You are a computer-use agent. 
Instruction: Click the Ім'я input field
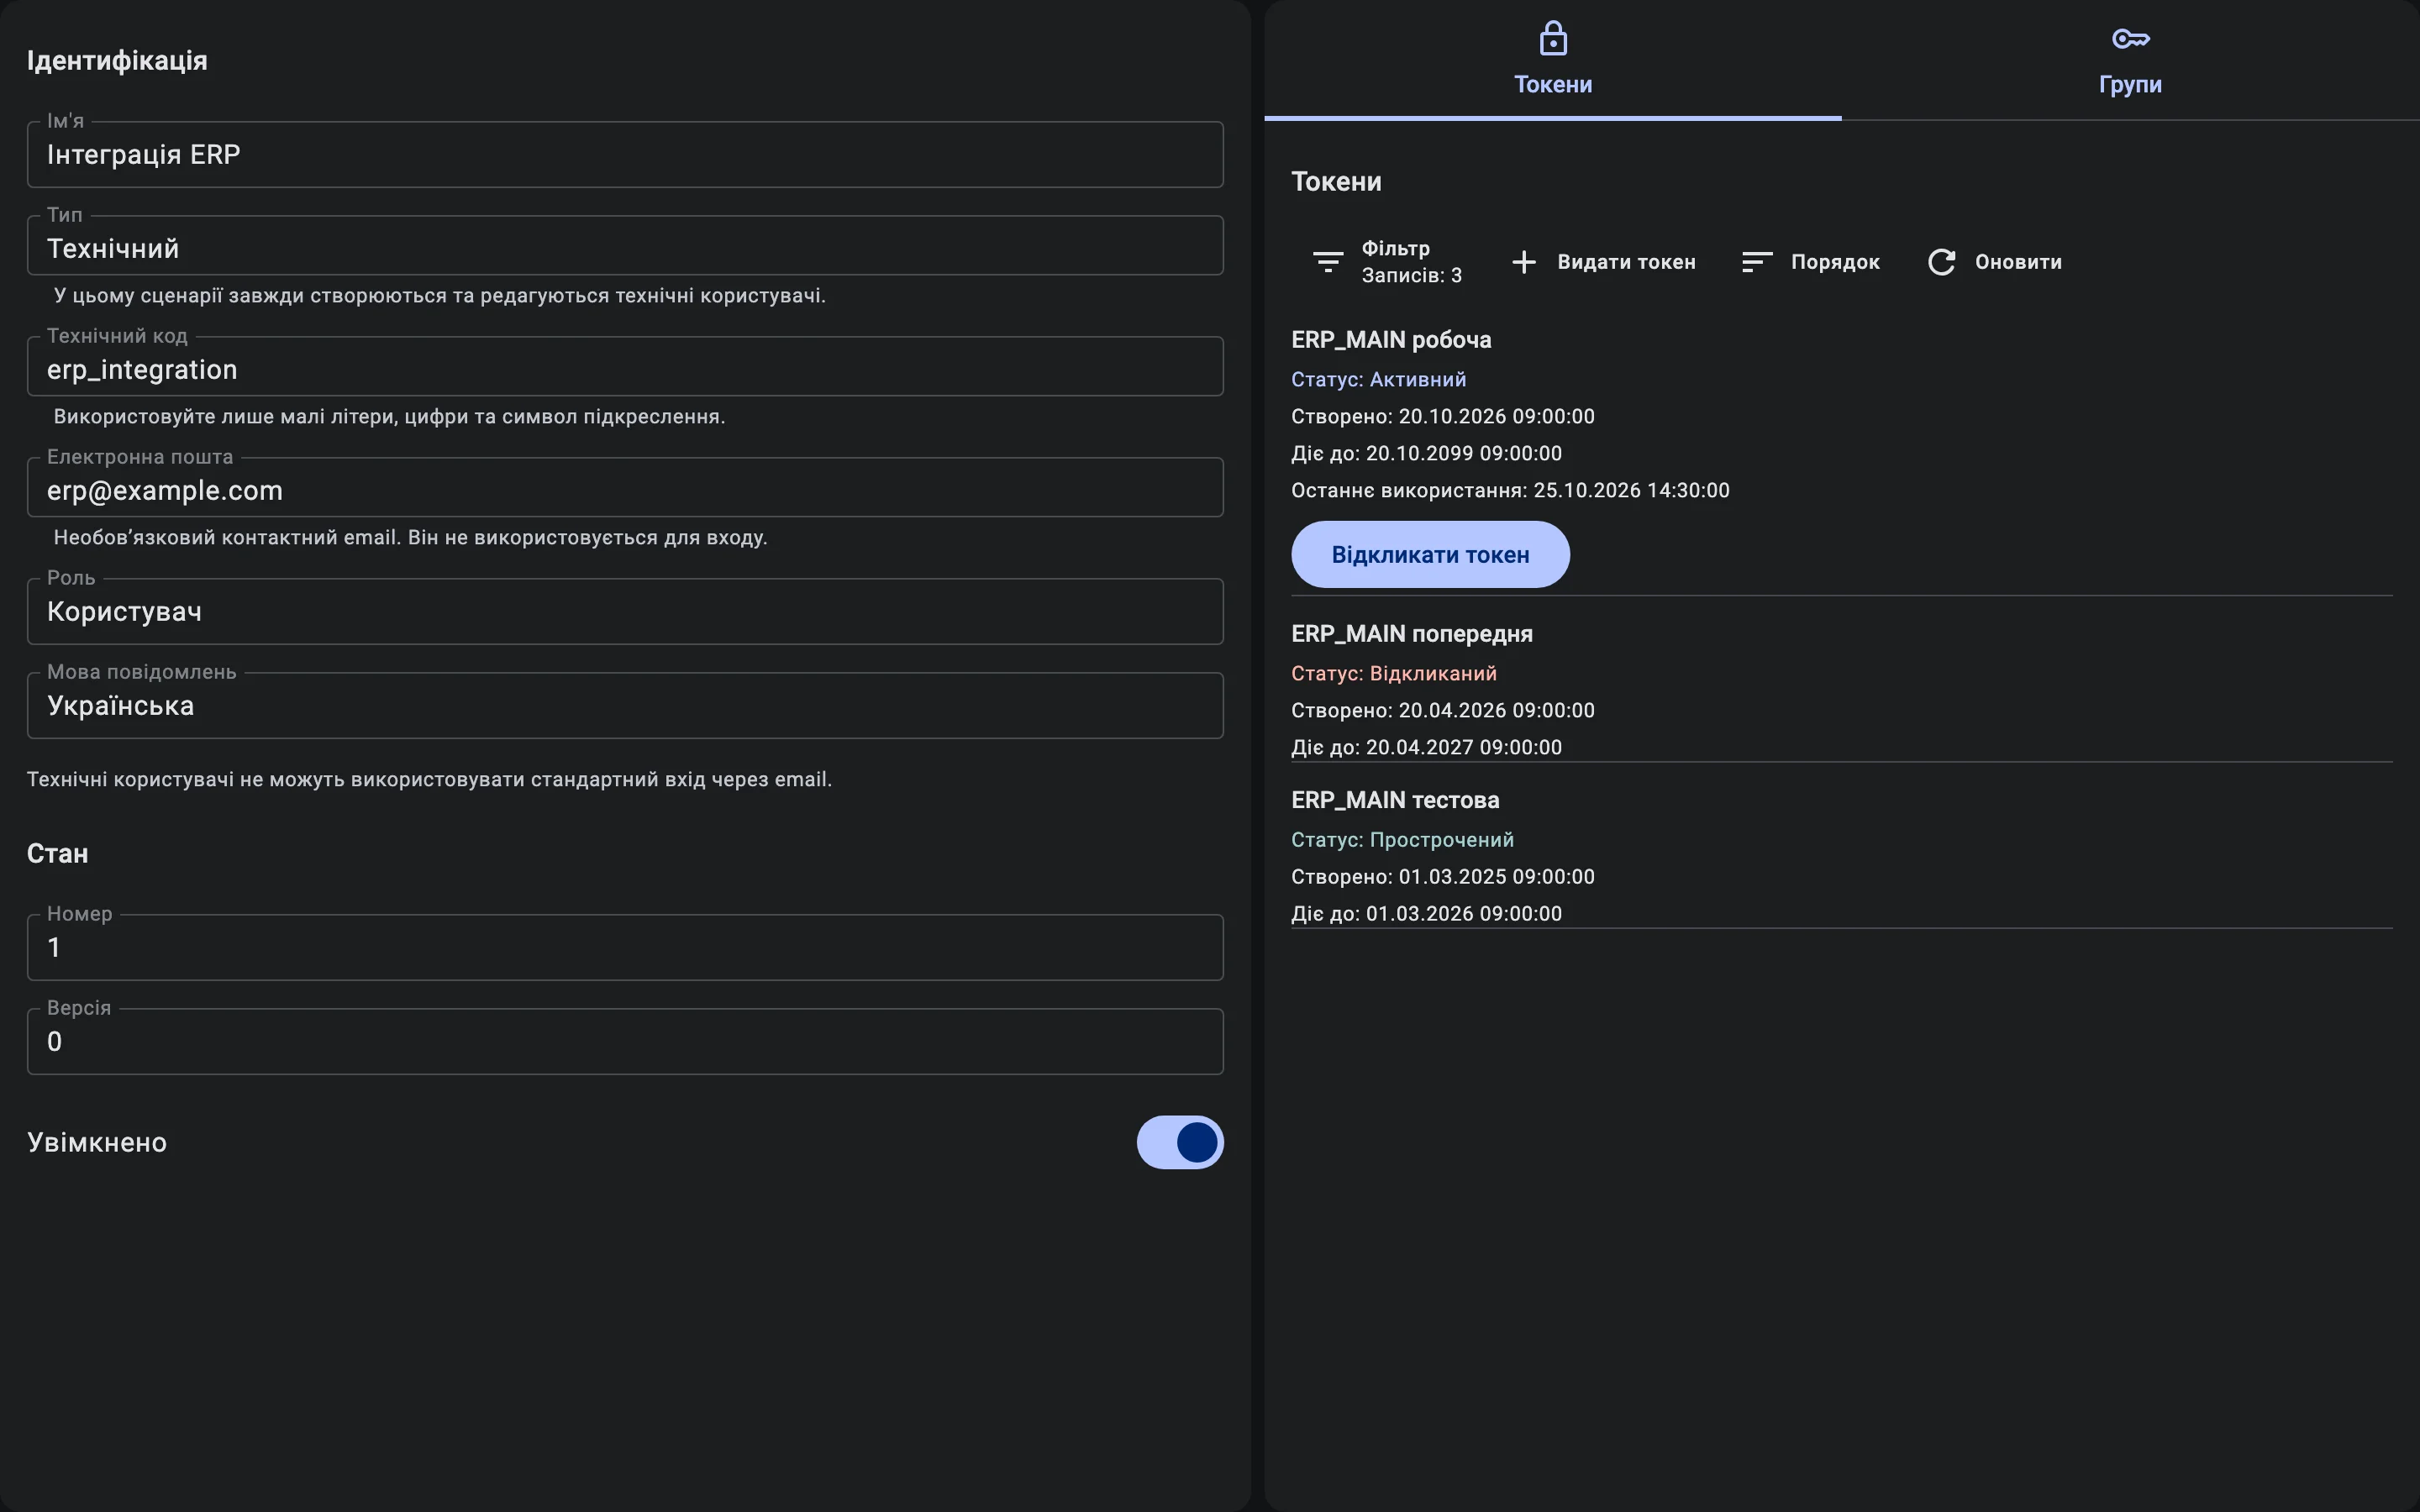(625, 155)
